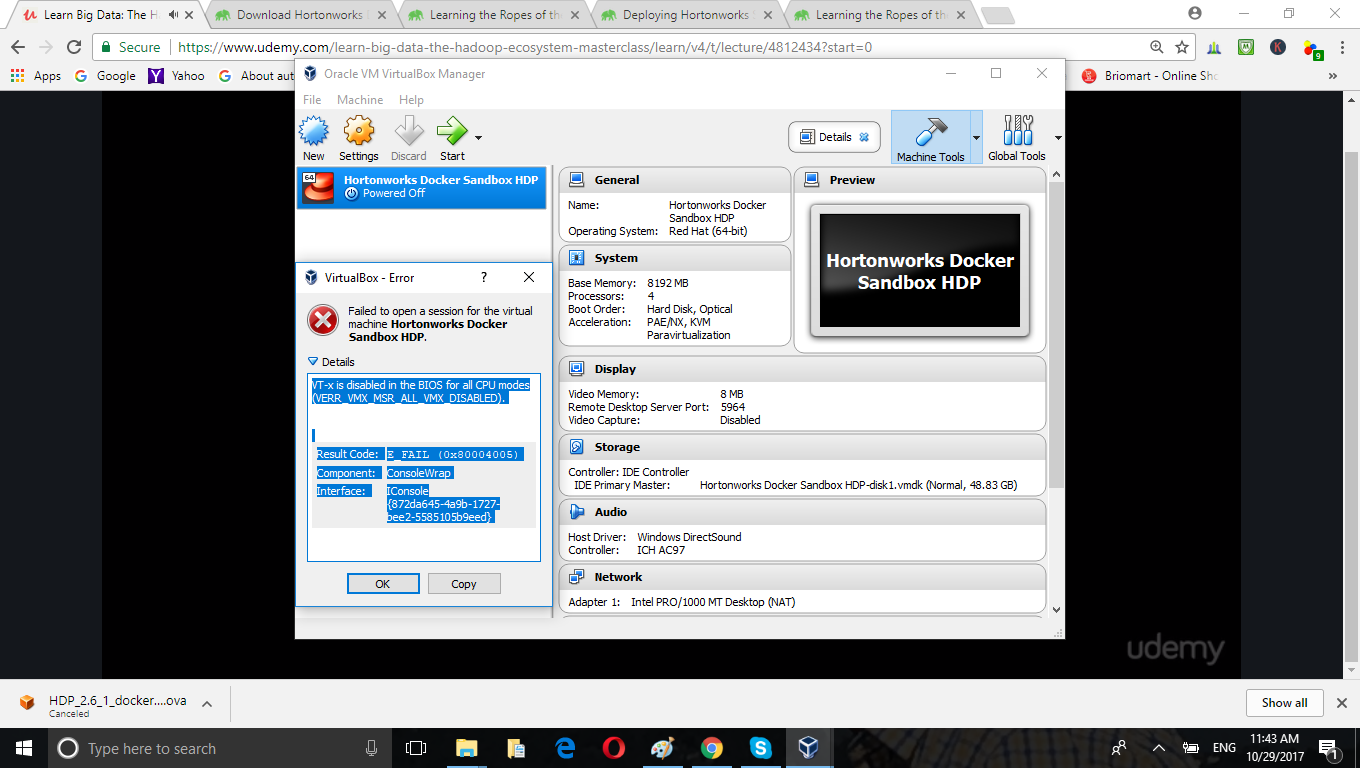This screenshot has width=1360, height=768.
Task: Open the Yahoo bookmark
Action: 176,76
